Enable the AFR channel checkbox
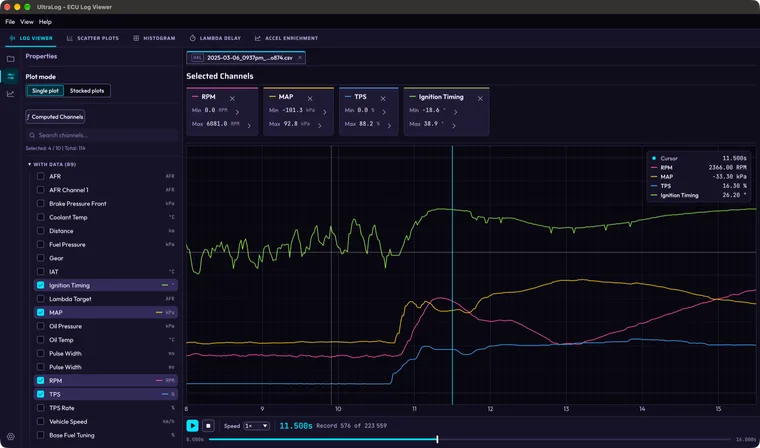This screenshot has width=760, height=448. [x=41, y=176]
